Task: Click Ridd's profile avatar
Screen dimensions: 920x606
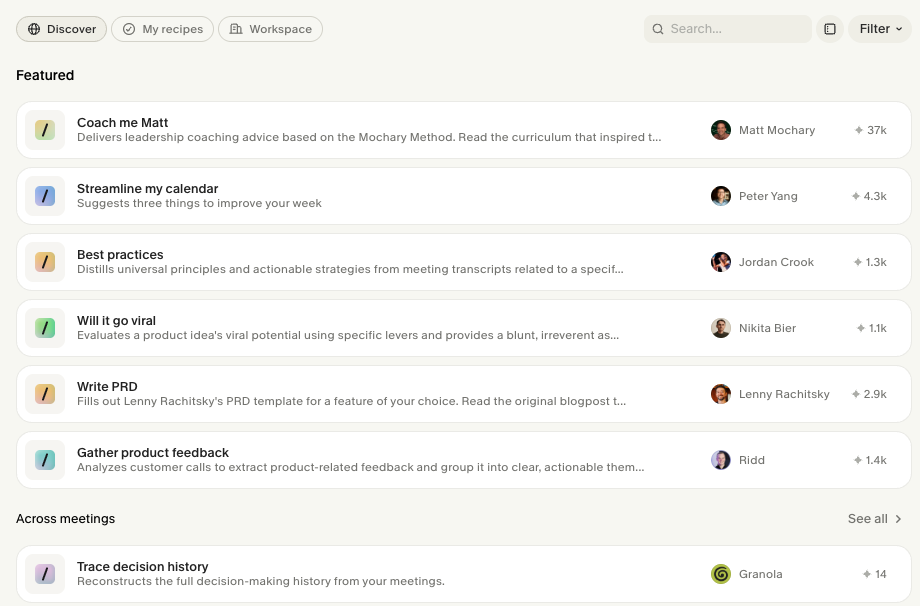Action: pos(721,460)
